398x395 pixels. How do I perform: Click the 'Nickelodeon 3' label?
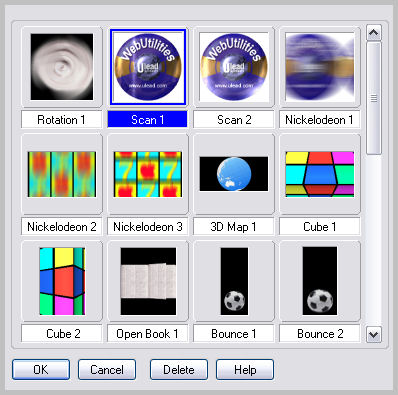[148, 227]
